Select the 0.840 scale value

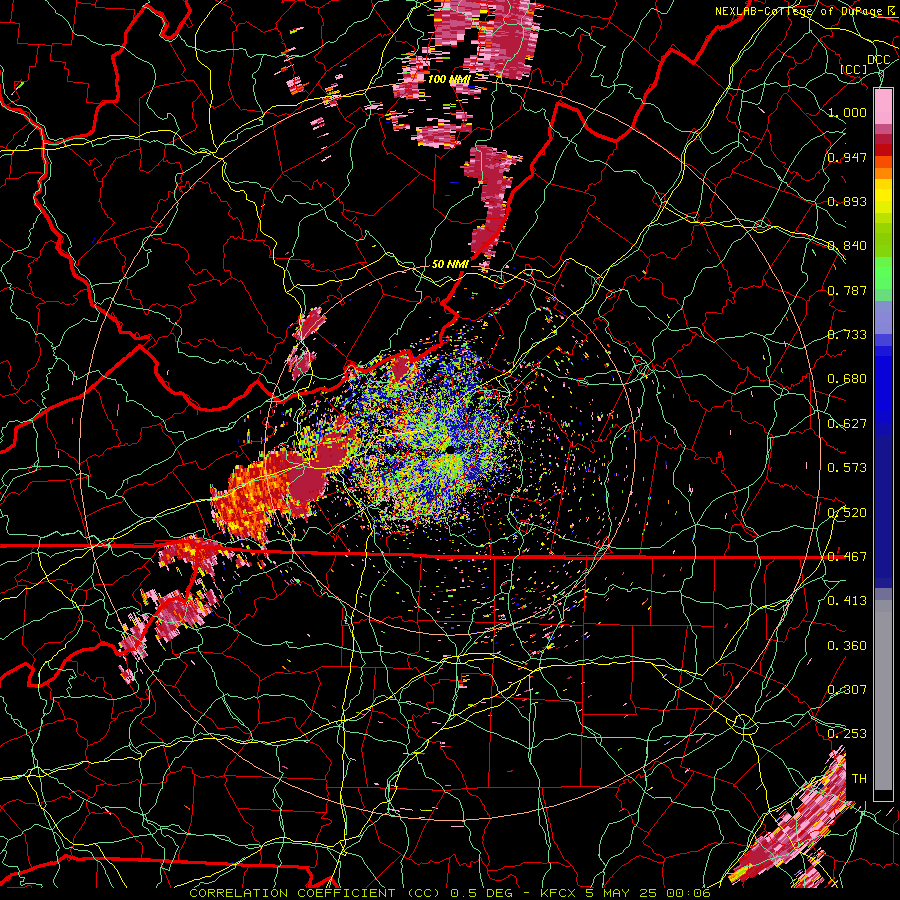click(847, 246)
